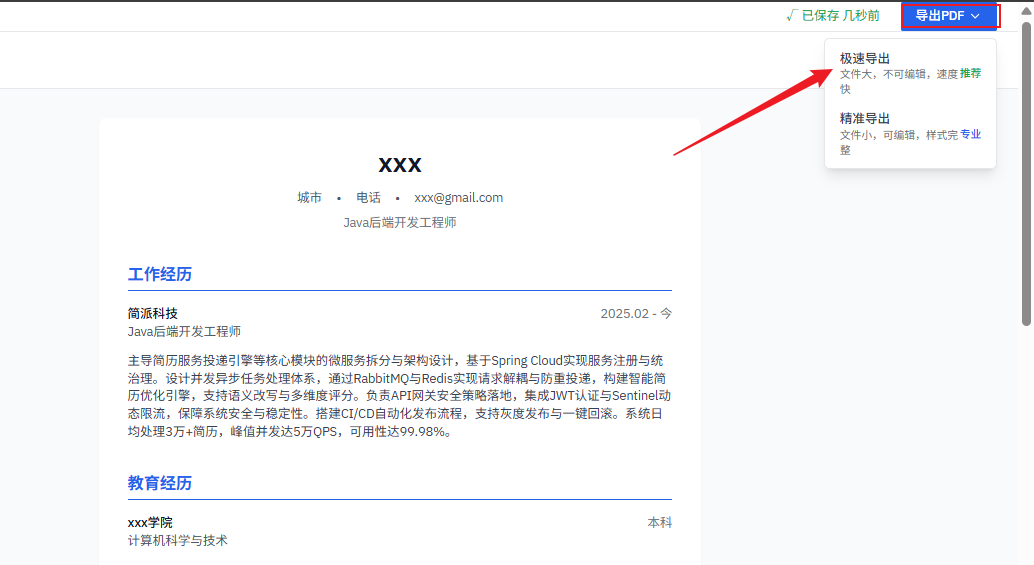Image resolution: width=1034 pixels, height=565 pixels.
Task: Click the 2025.02 - 今 date range
Action: click(636, 313)
